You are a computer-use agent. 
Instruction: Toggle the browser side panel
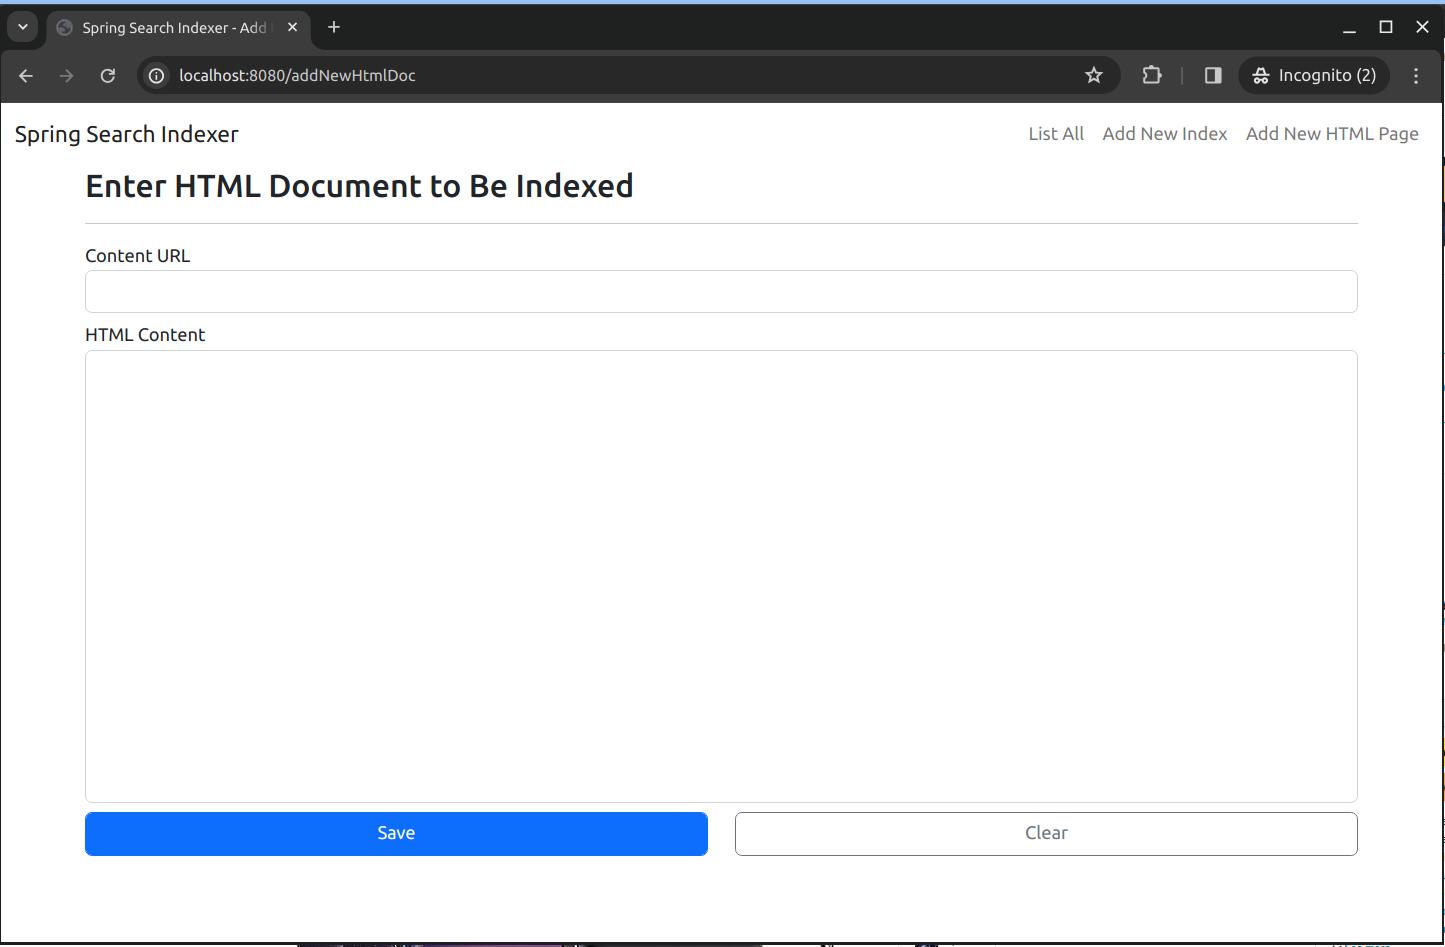[1213, 76]
